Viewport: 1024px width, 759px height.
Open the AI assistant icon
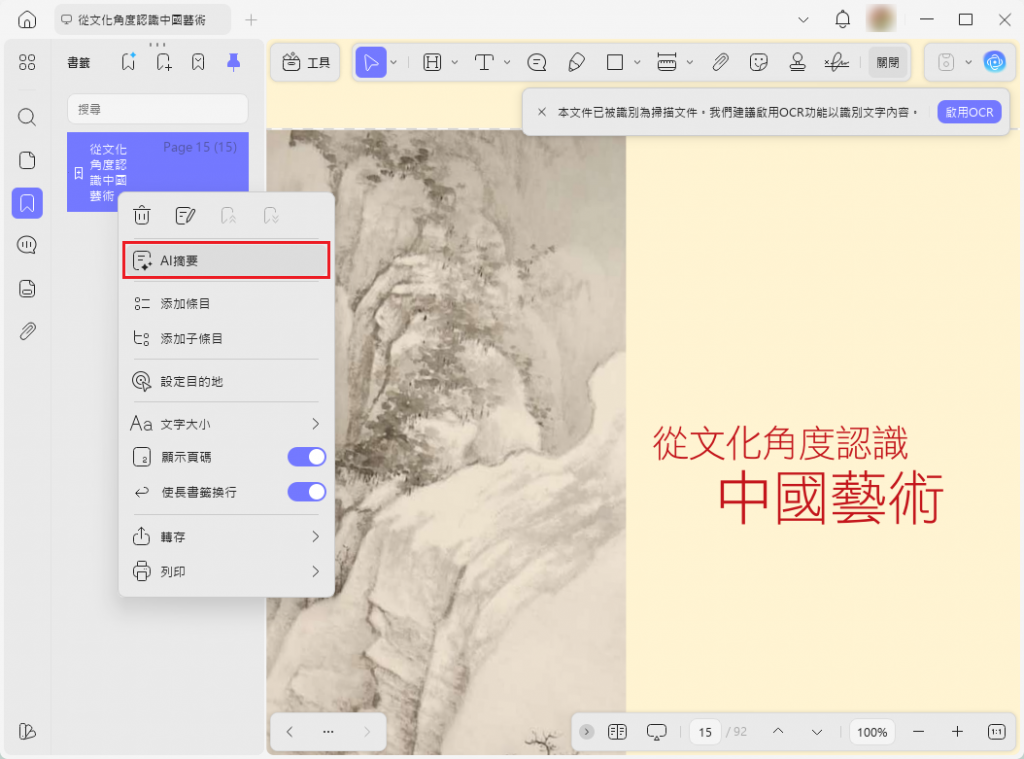tap(994, 62)
